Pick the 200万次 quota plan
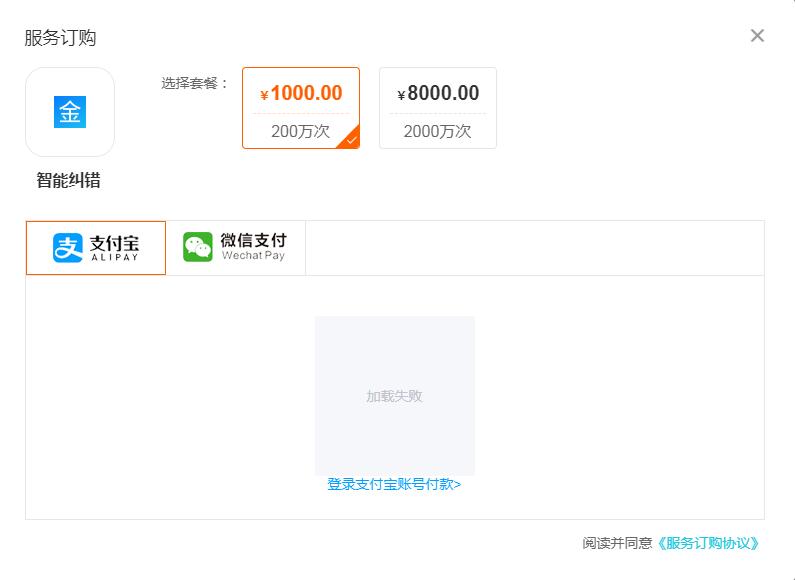 click(x=300, y=131)
